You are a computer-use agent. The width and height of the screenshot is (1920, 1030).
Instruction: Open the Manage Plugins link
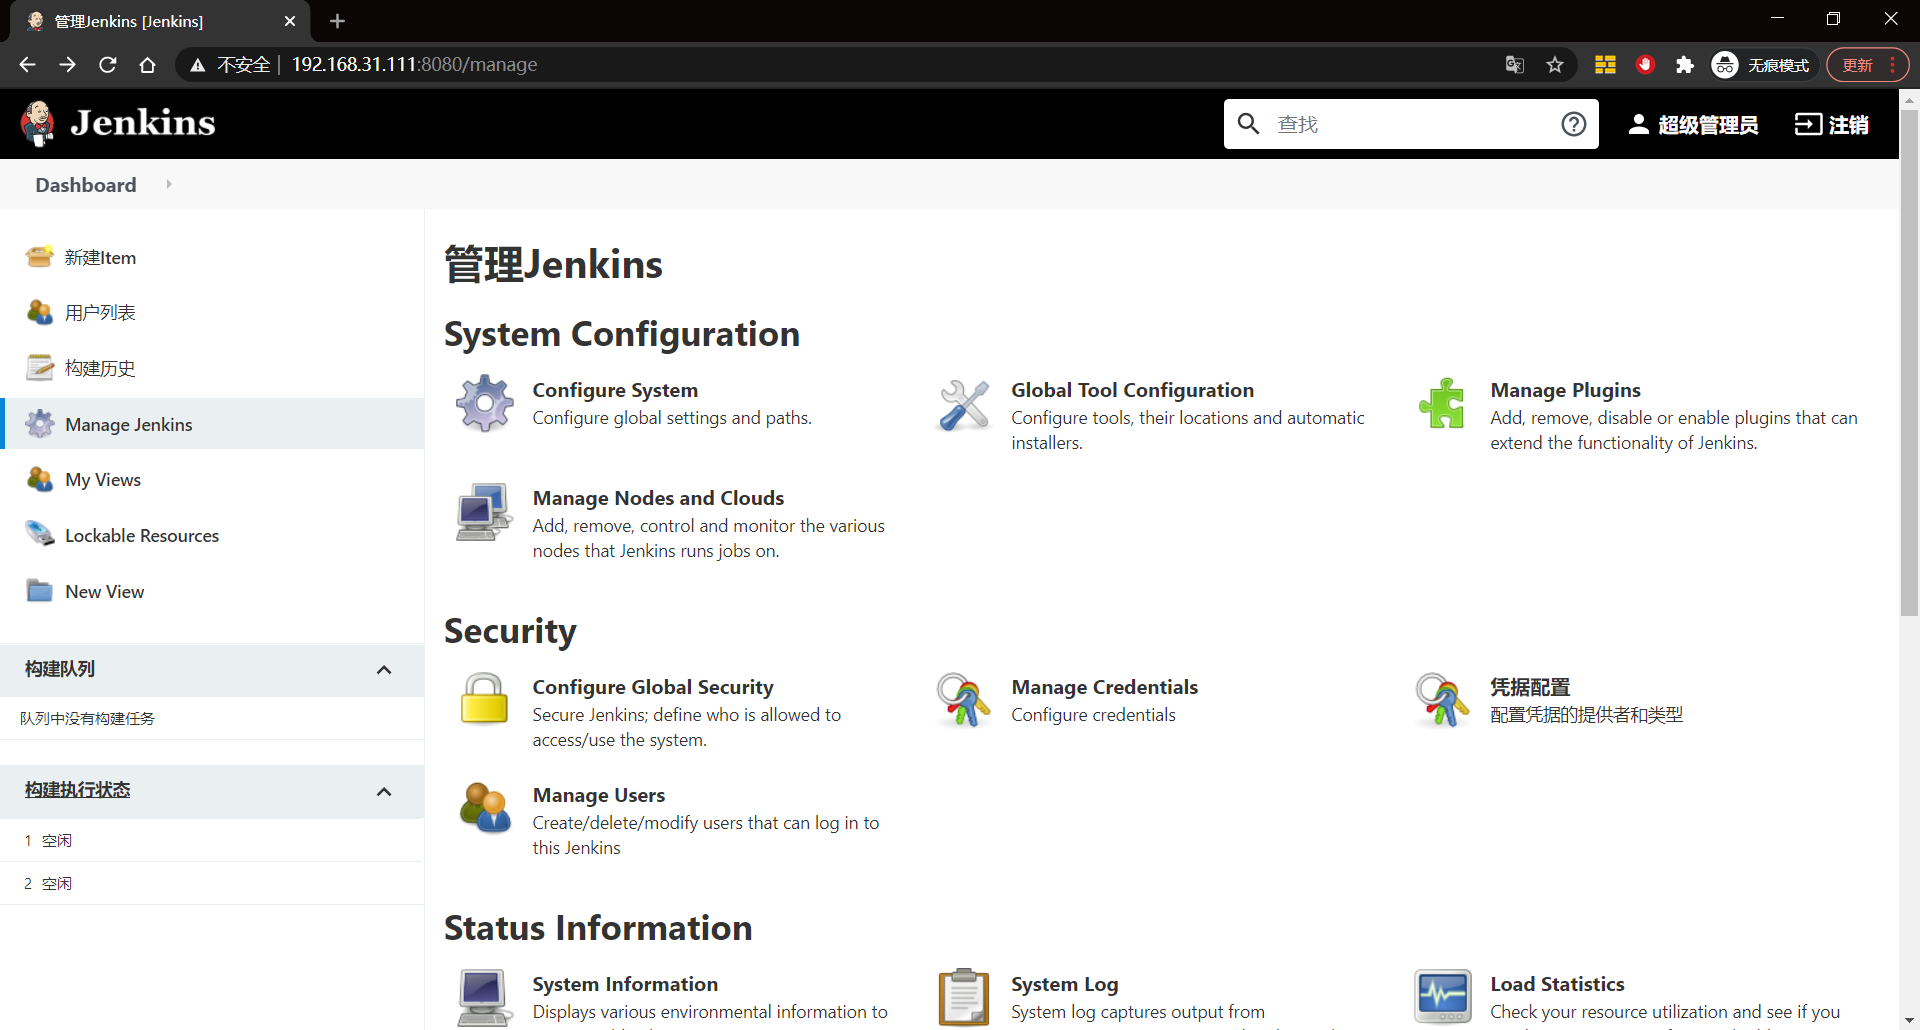point(1565,390)
